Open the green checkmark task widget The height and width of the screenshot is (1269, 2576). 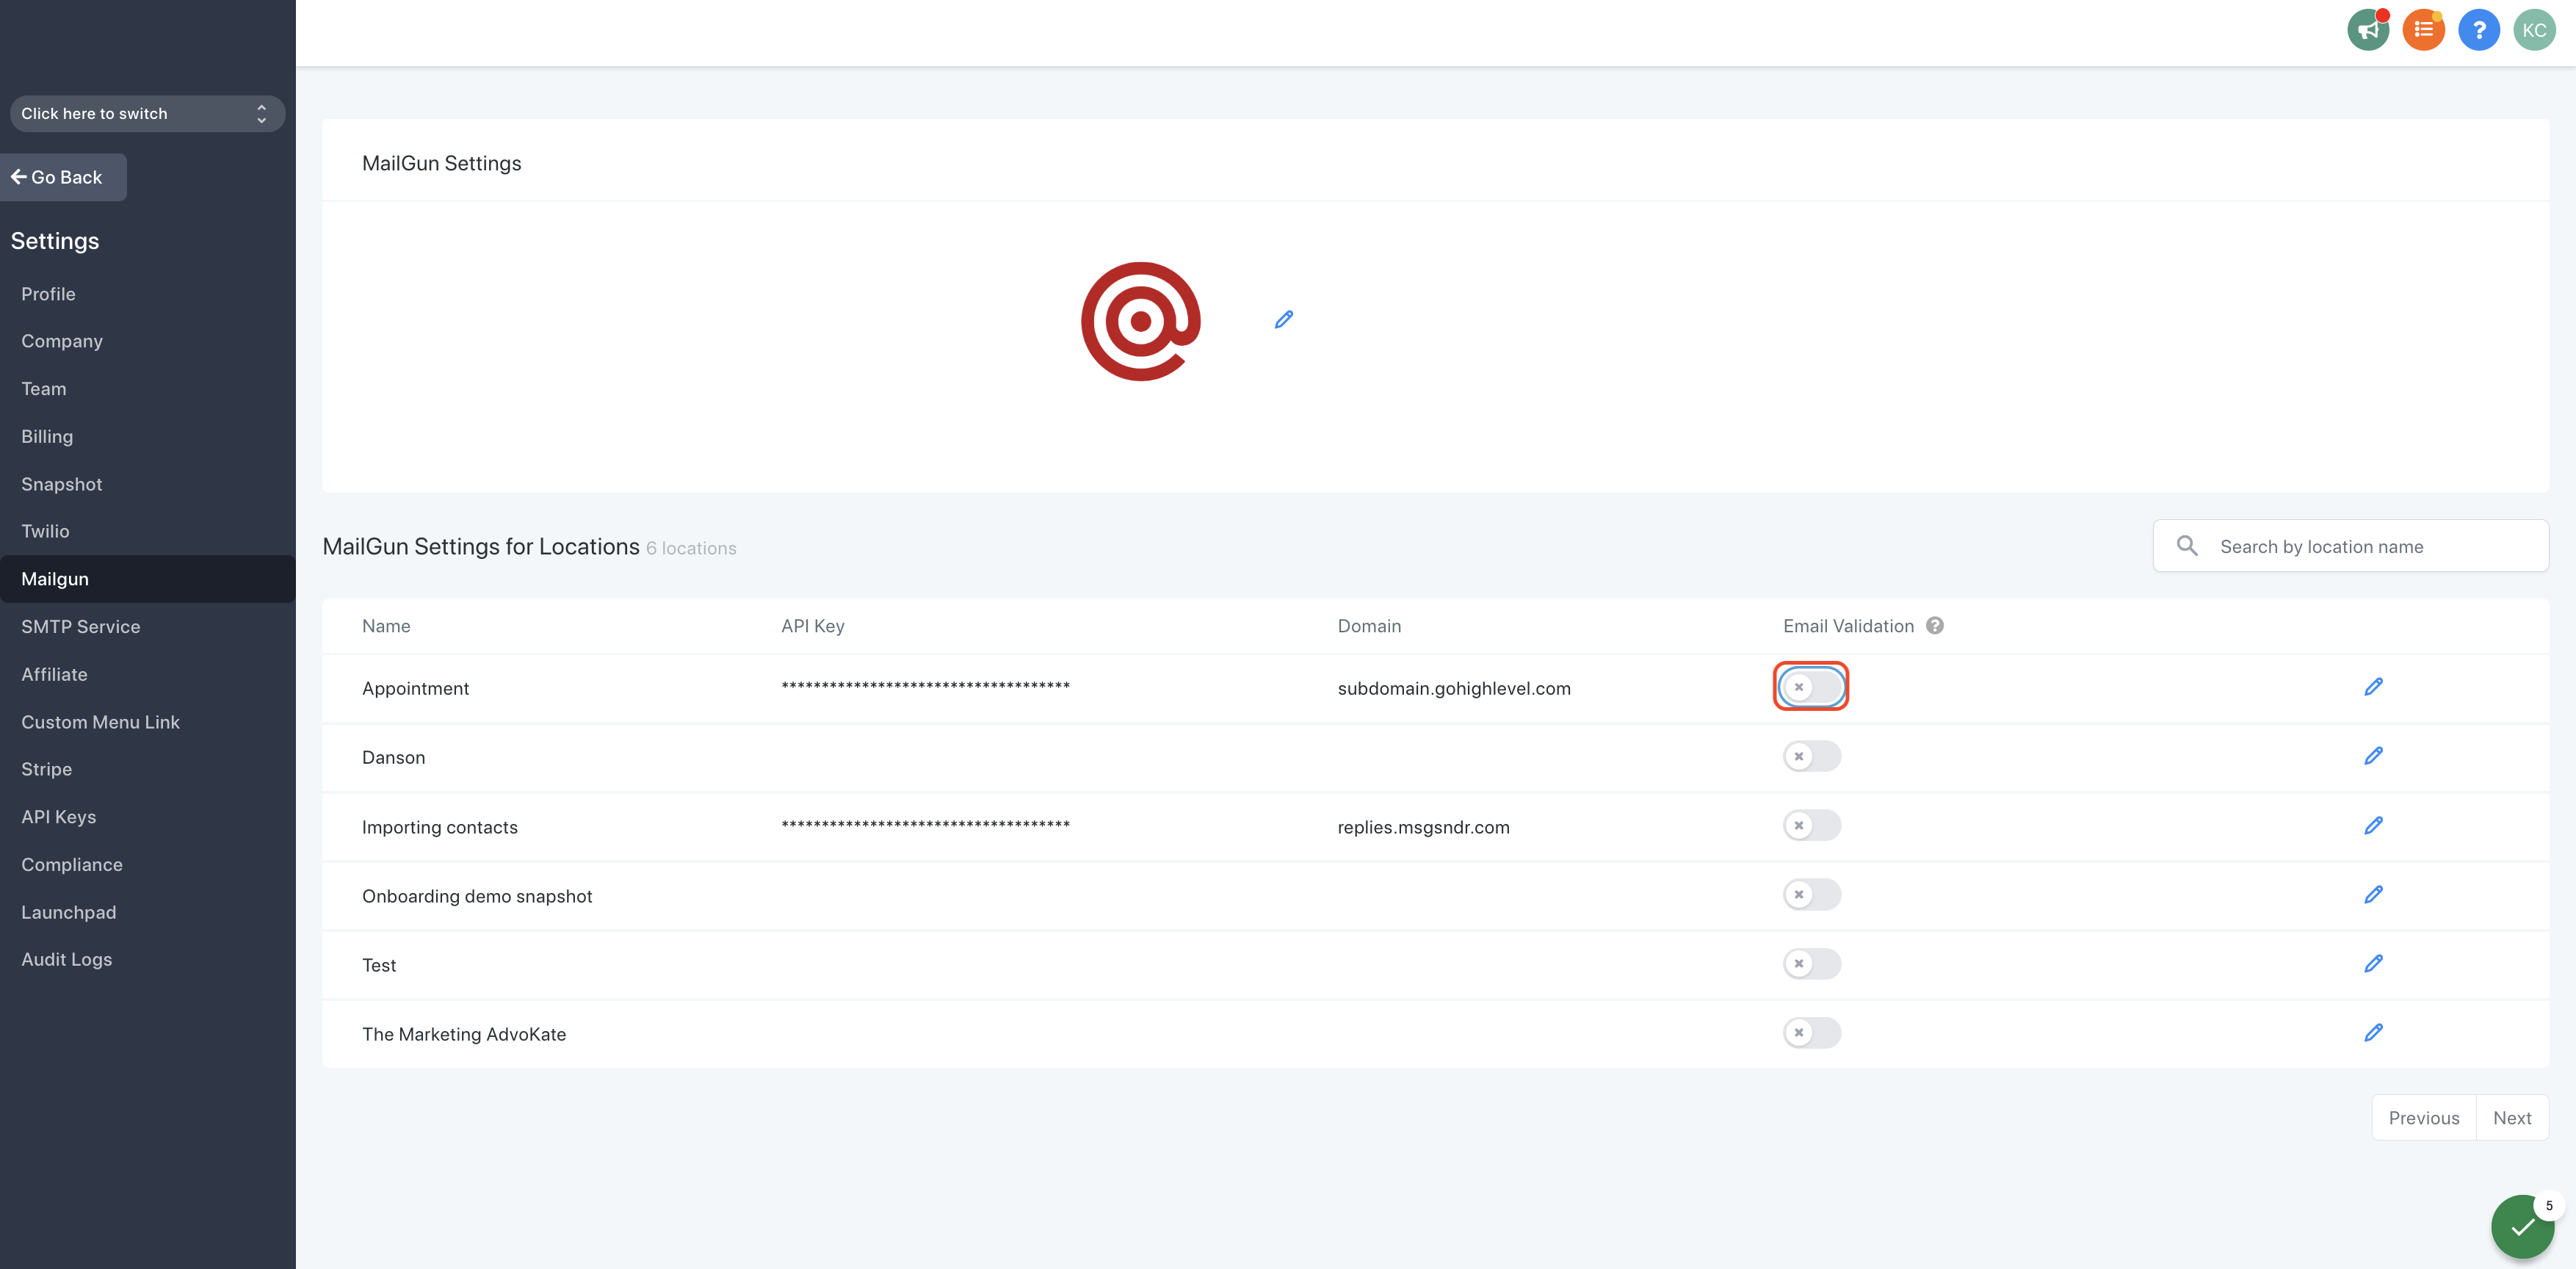point(2522,1227)
